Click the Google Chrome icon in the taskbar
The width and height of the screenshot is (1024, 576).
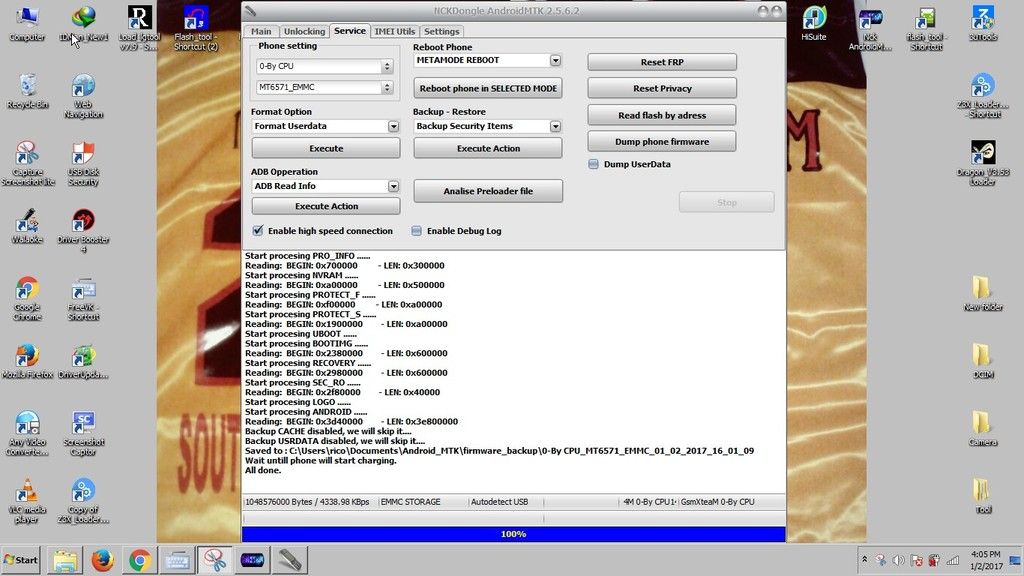click(138, 560)
